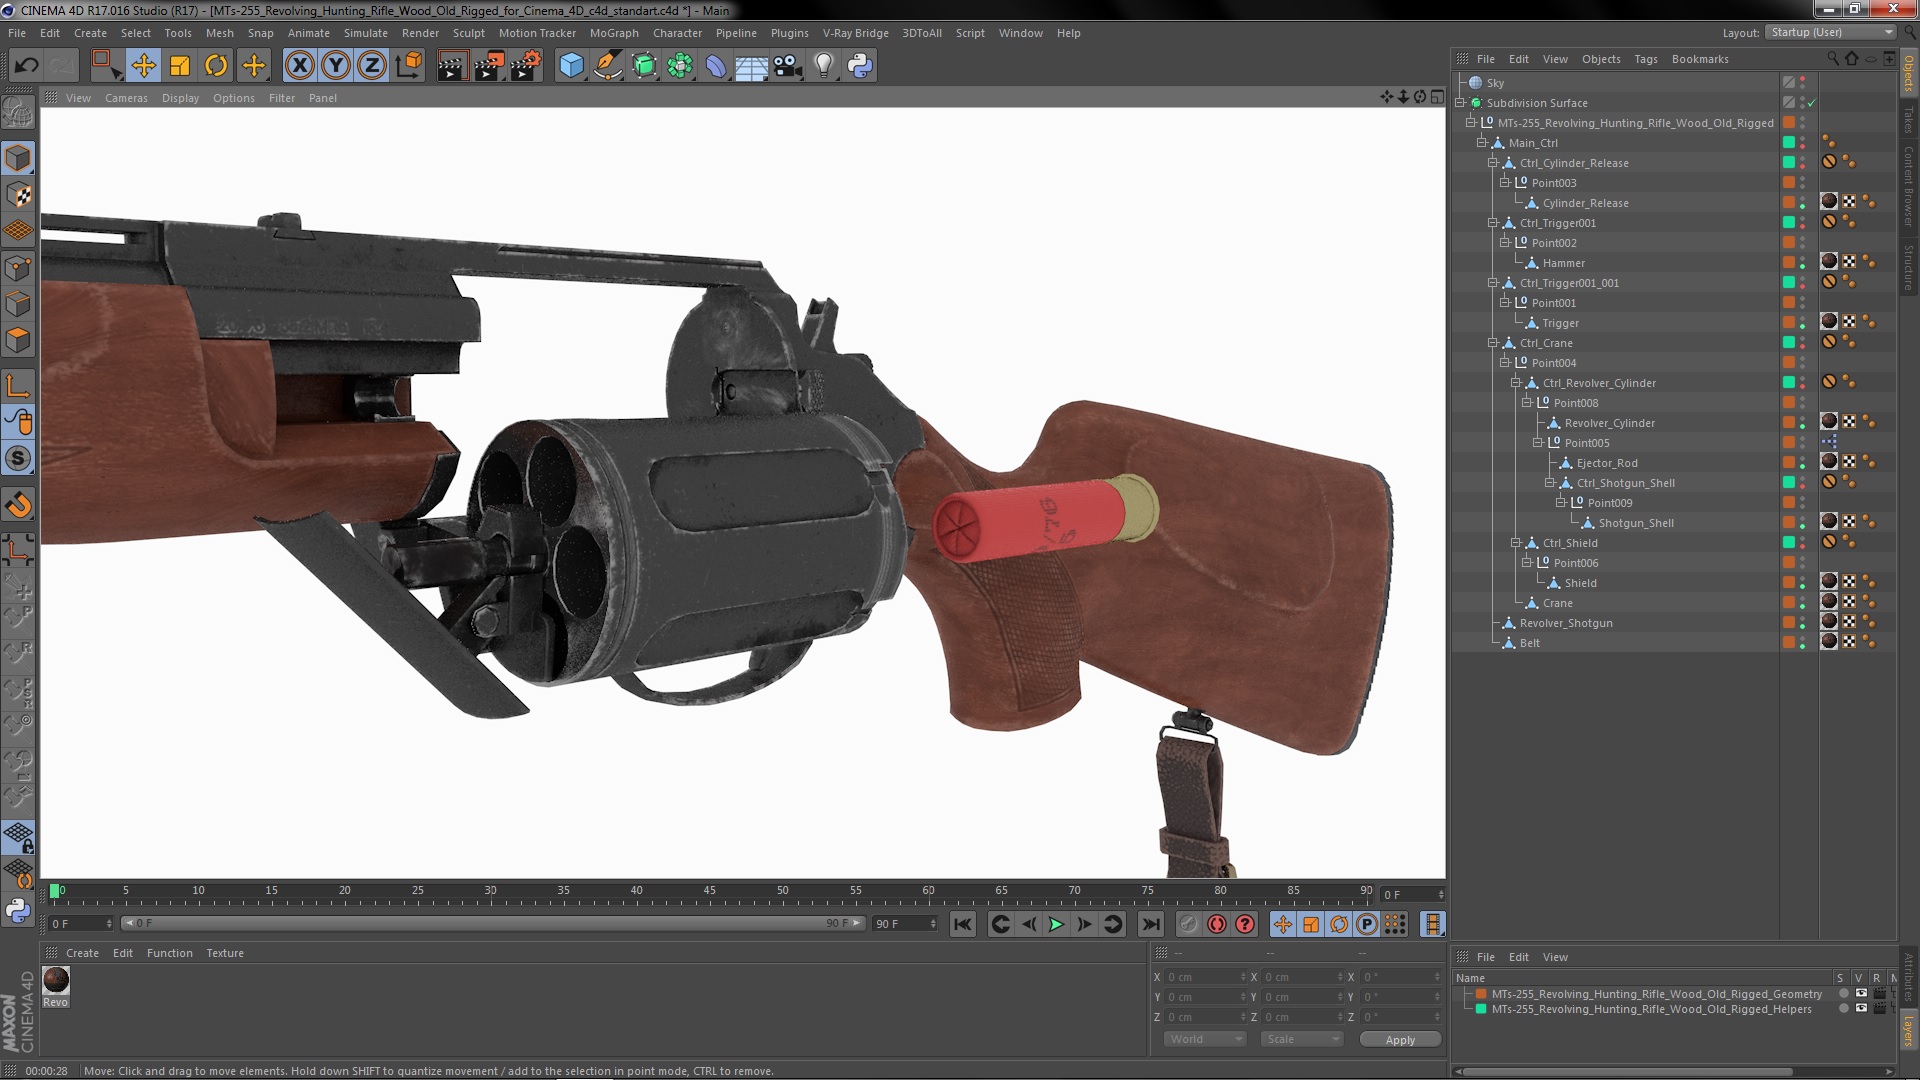Screen dimensions: 1920x1080
Task: Open the Layout dropdown Startup (User)
Action: pyautogui.click(x=1830, y=32)
